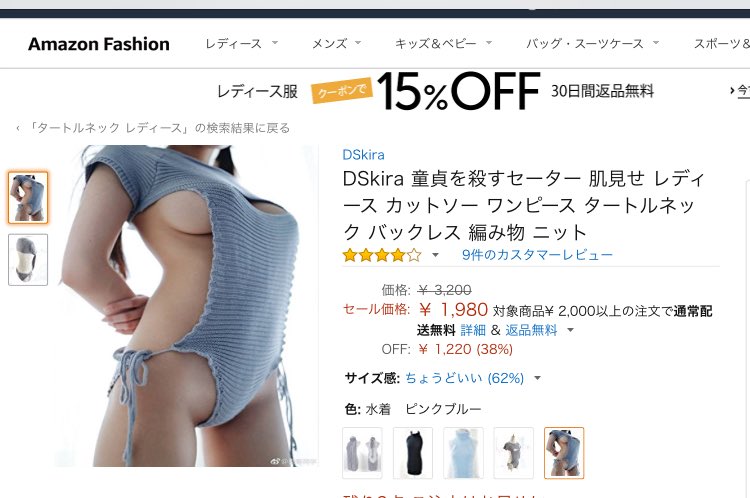Select the second product thumbnail on left
Viewport: 750px width, 498px height.
pos(28,260)
